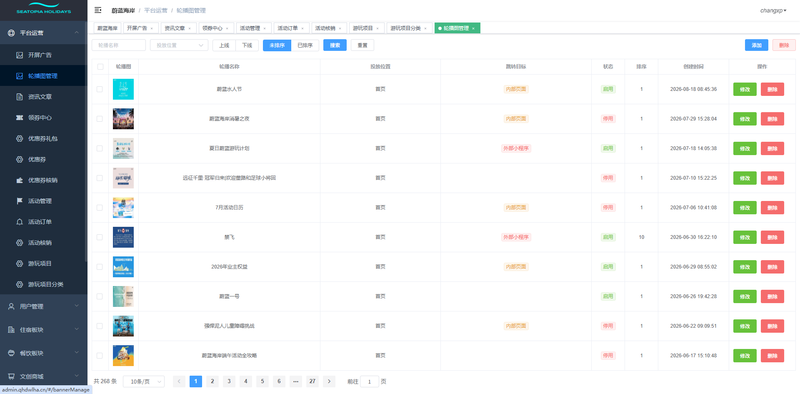
Task: Click the blue 搜索 button
Action: tap(335, 45)
